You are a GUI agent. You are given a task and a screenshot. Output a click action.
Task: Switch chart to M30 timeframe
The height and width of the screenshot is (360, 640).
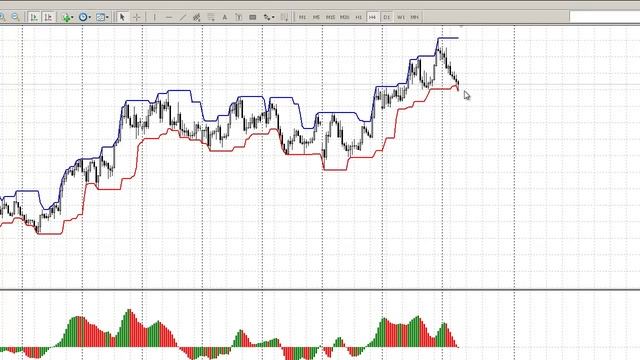(344, 17)
